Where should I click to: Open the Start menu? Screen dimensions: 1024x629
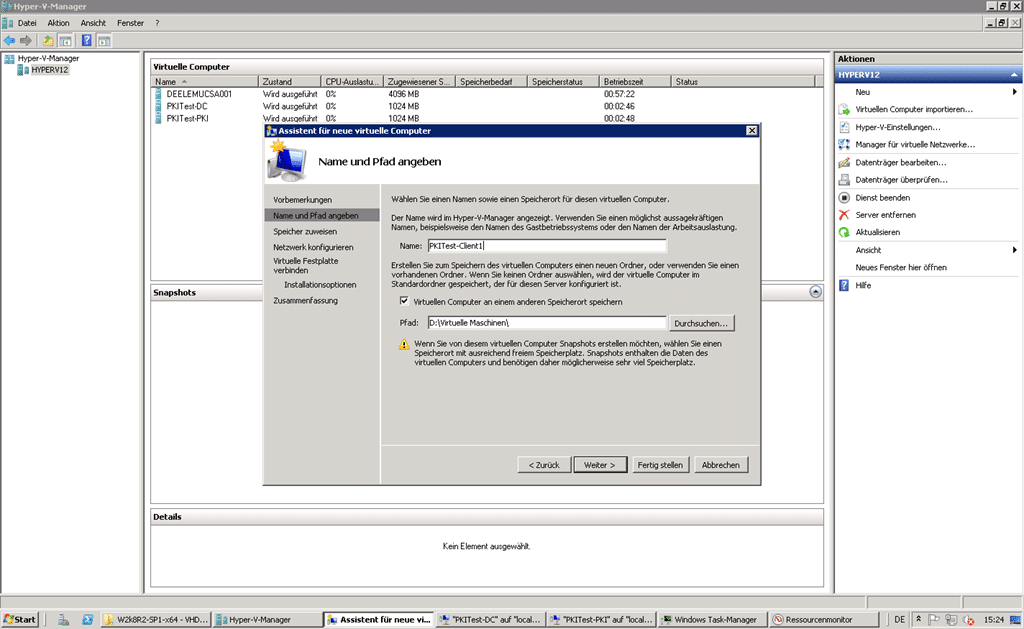[20, 619]
